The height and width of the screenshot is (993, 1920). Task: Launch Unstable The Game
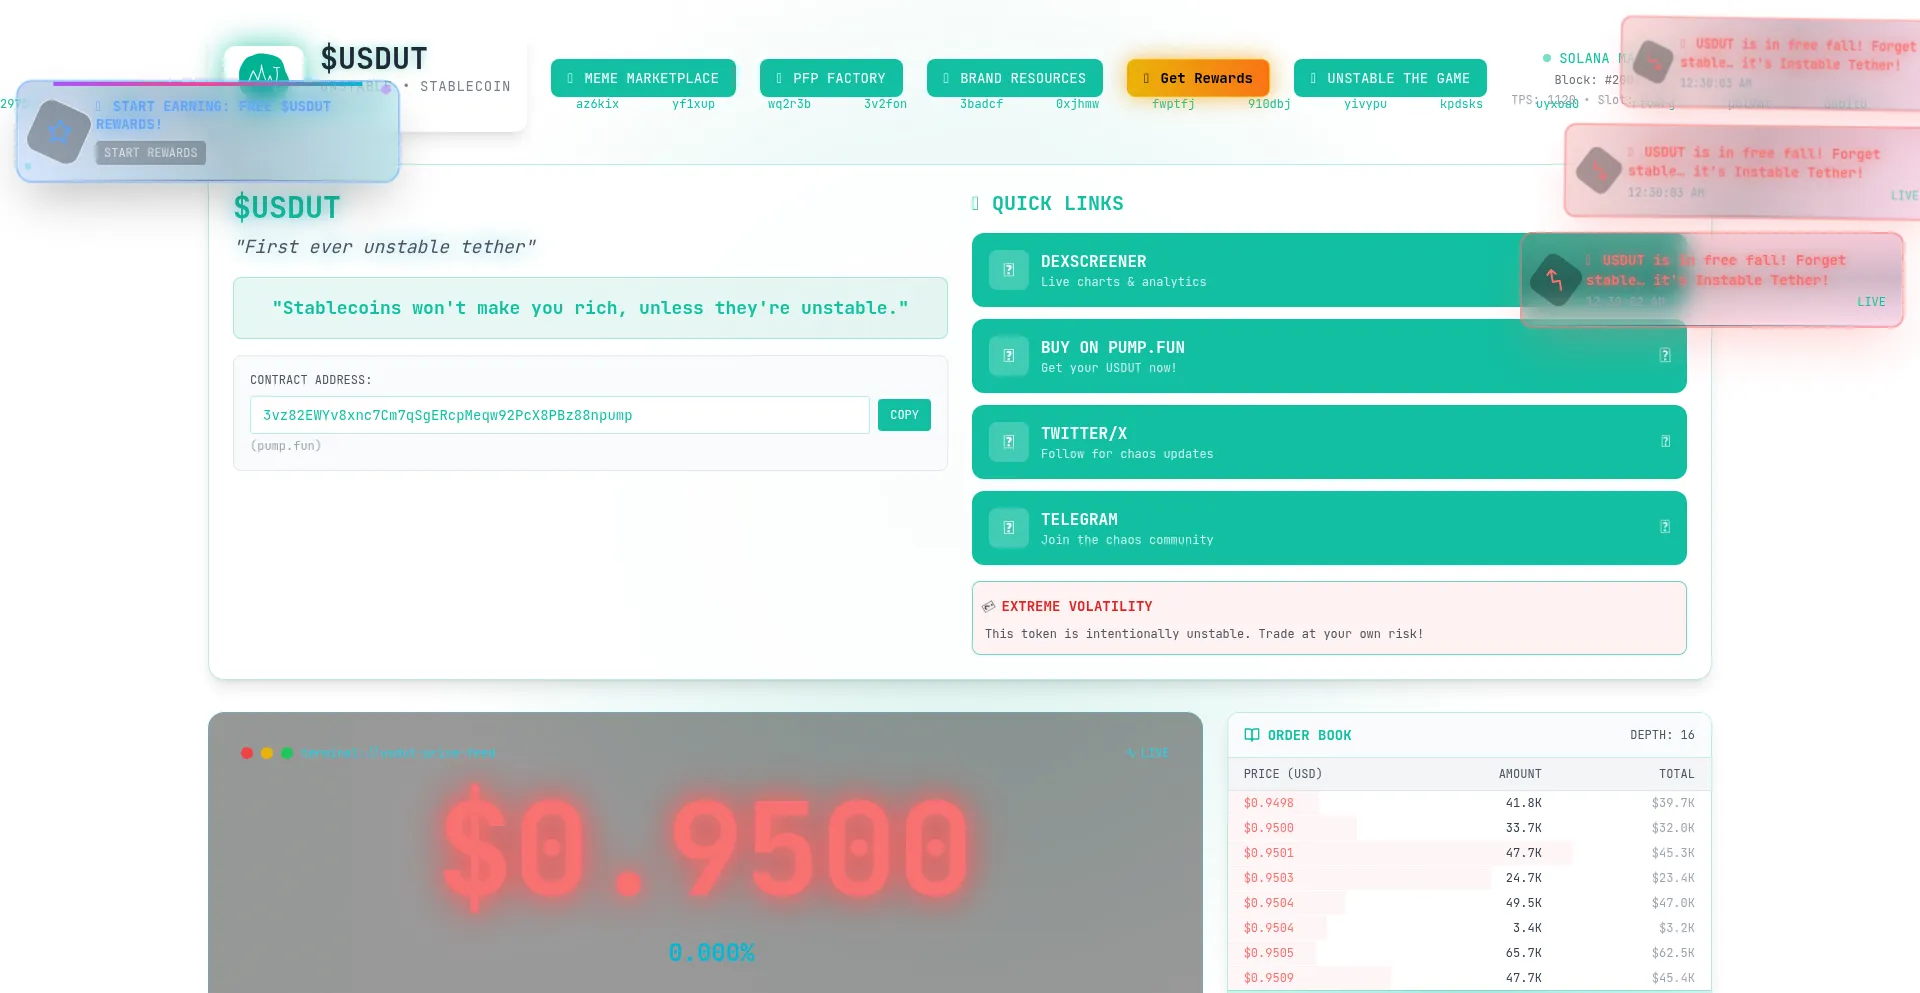click(1389, 78)
